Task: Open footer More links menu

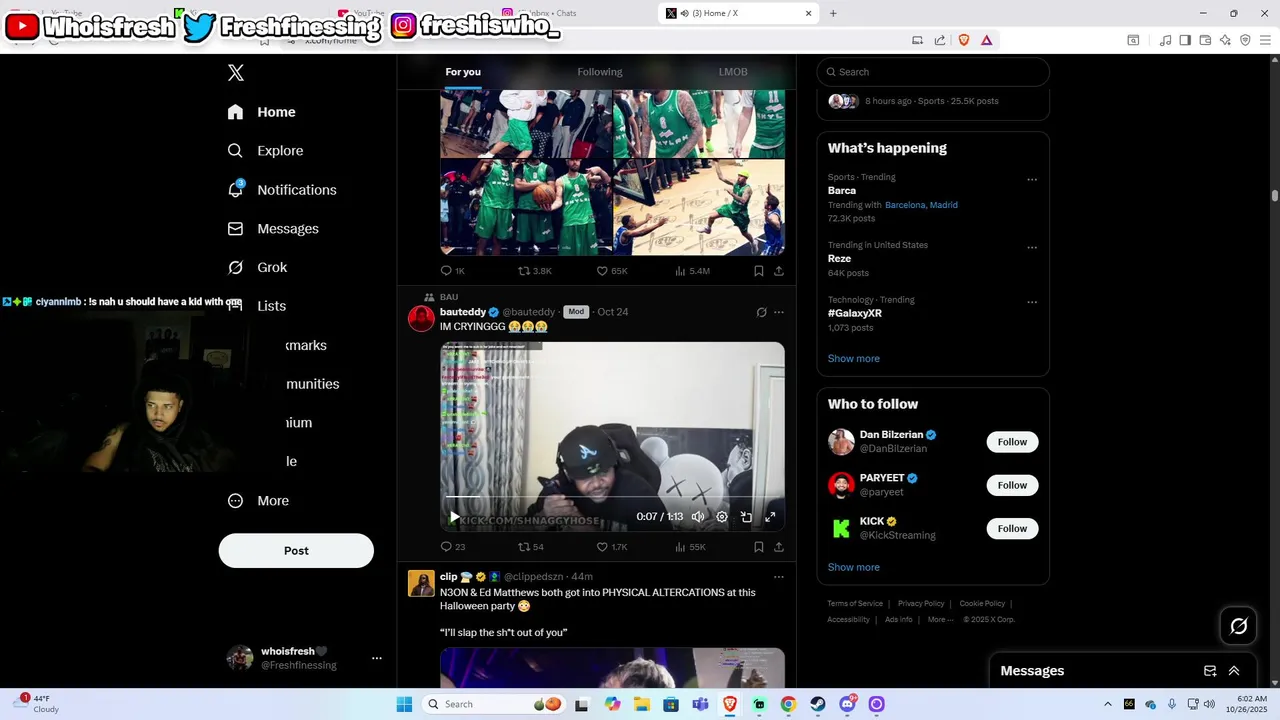Action: point(939,620)
